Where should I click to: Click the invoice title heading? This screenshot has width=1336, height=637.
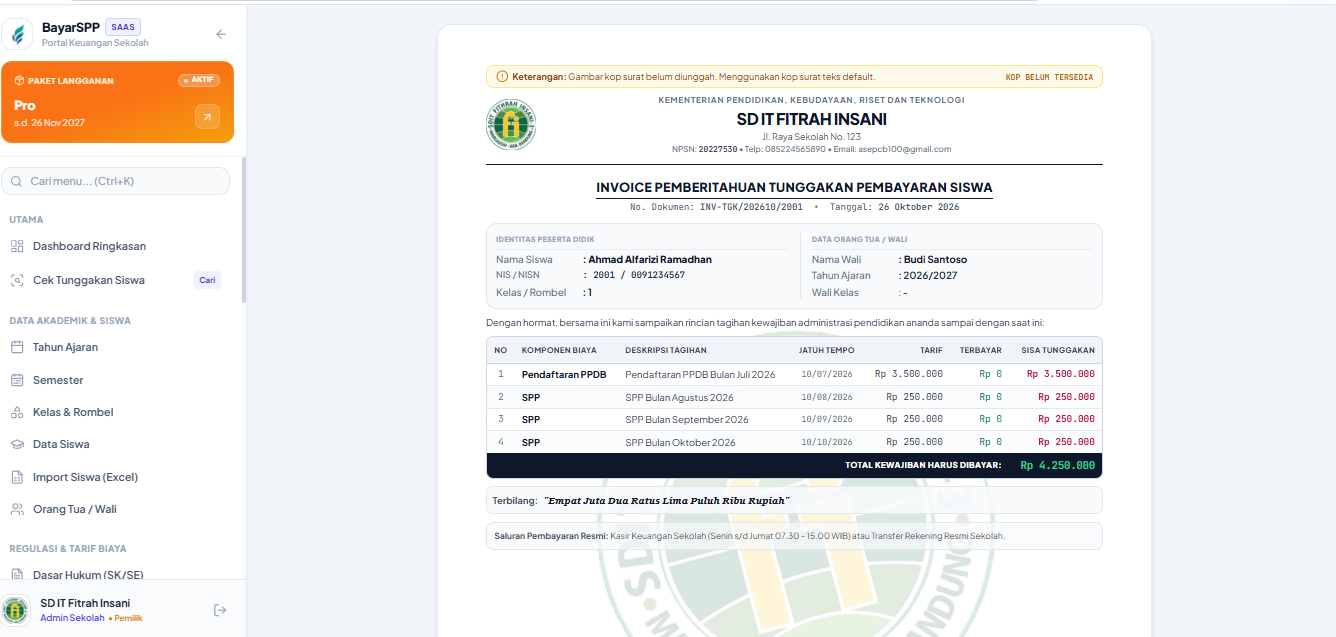(x=794, y=187)
